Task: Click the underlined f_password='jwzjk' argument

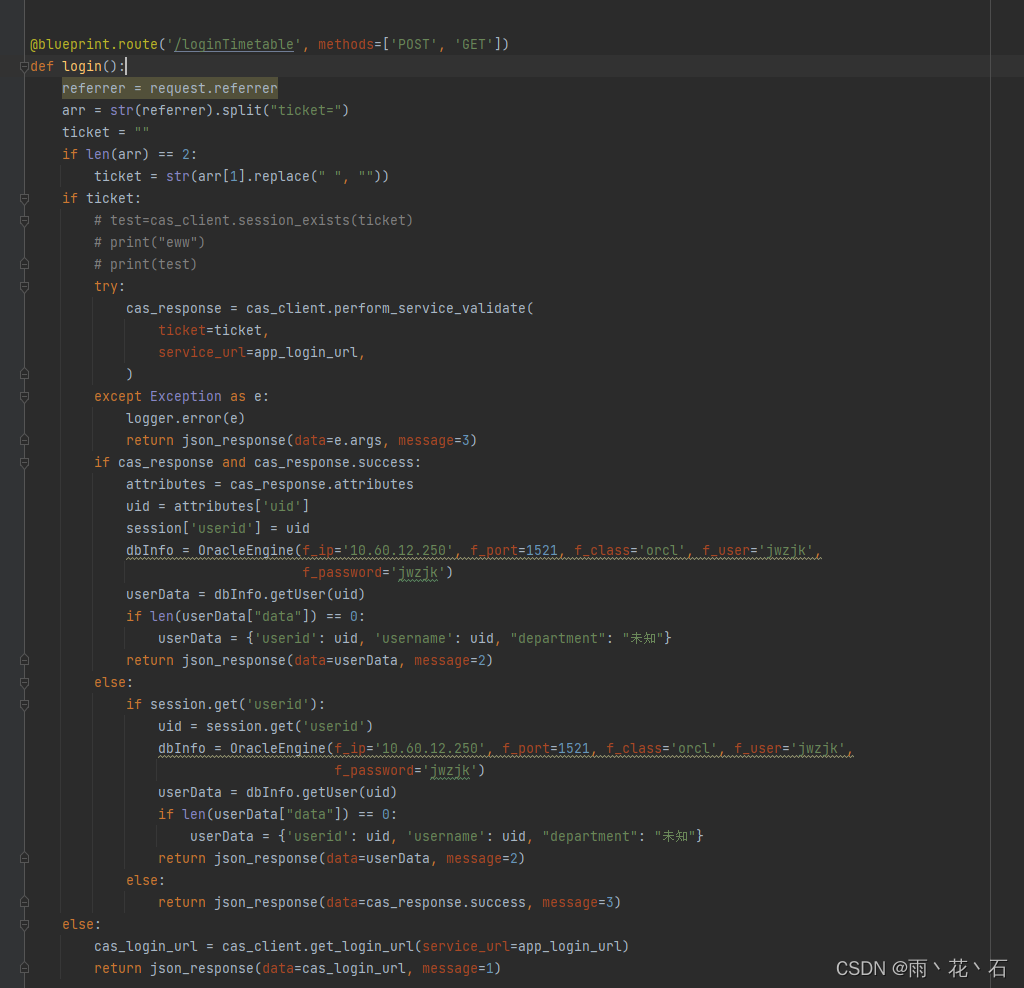Action: pyautogui.click(x=380, y=571)
